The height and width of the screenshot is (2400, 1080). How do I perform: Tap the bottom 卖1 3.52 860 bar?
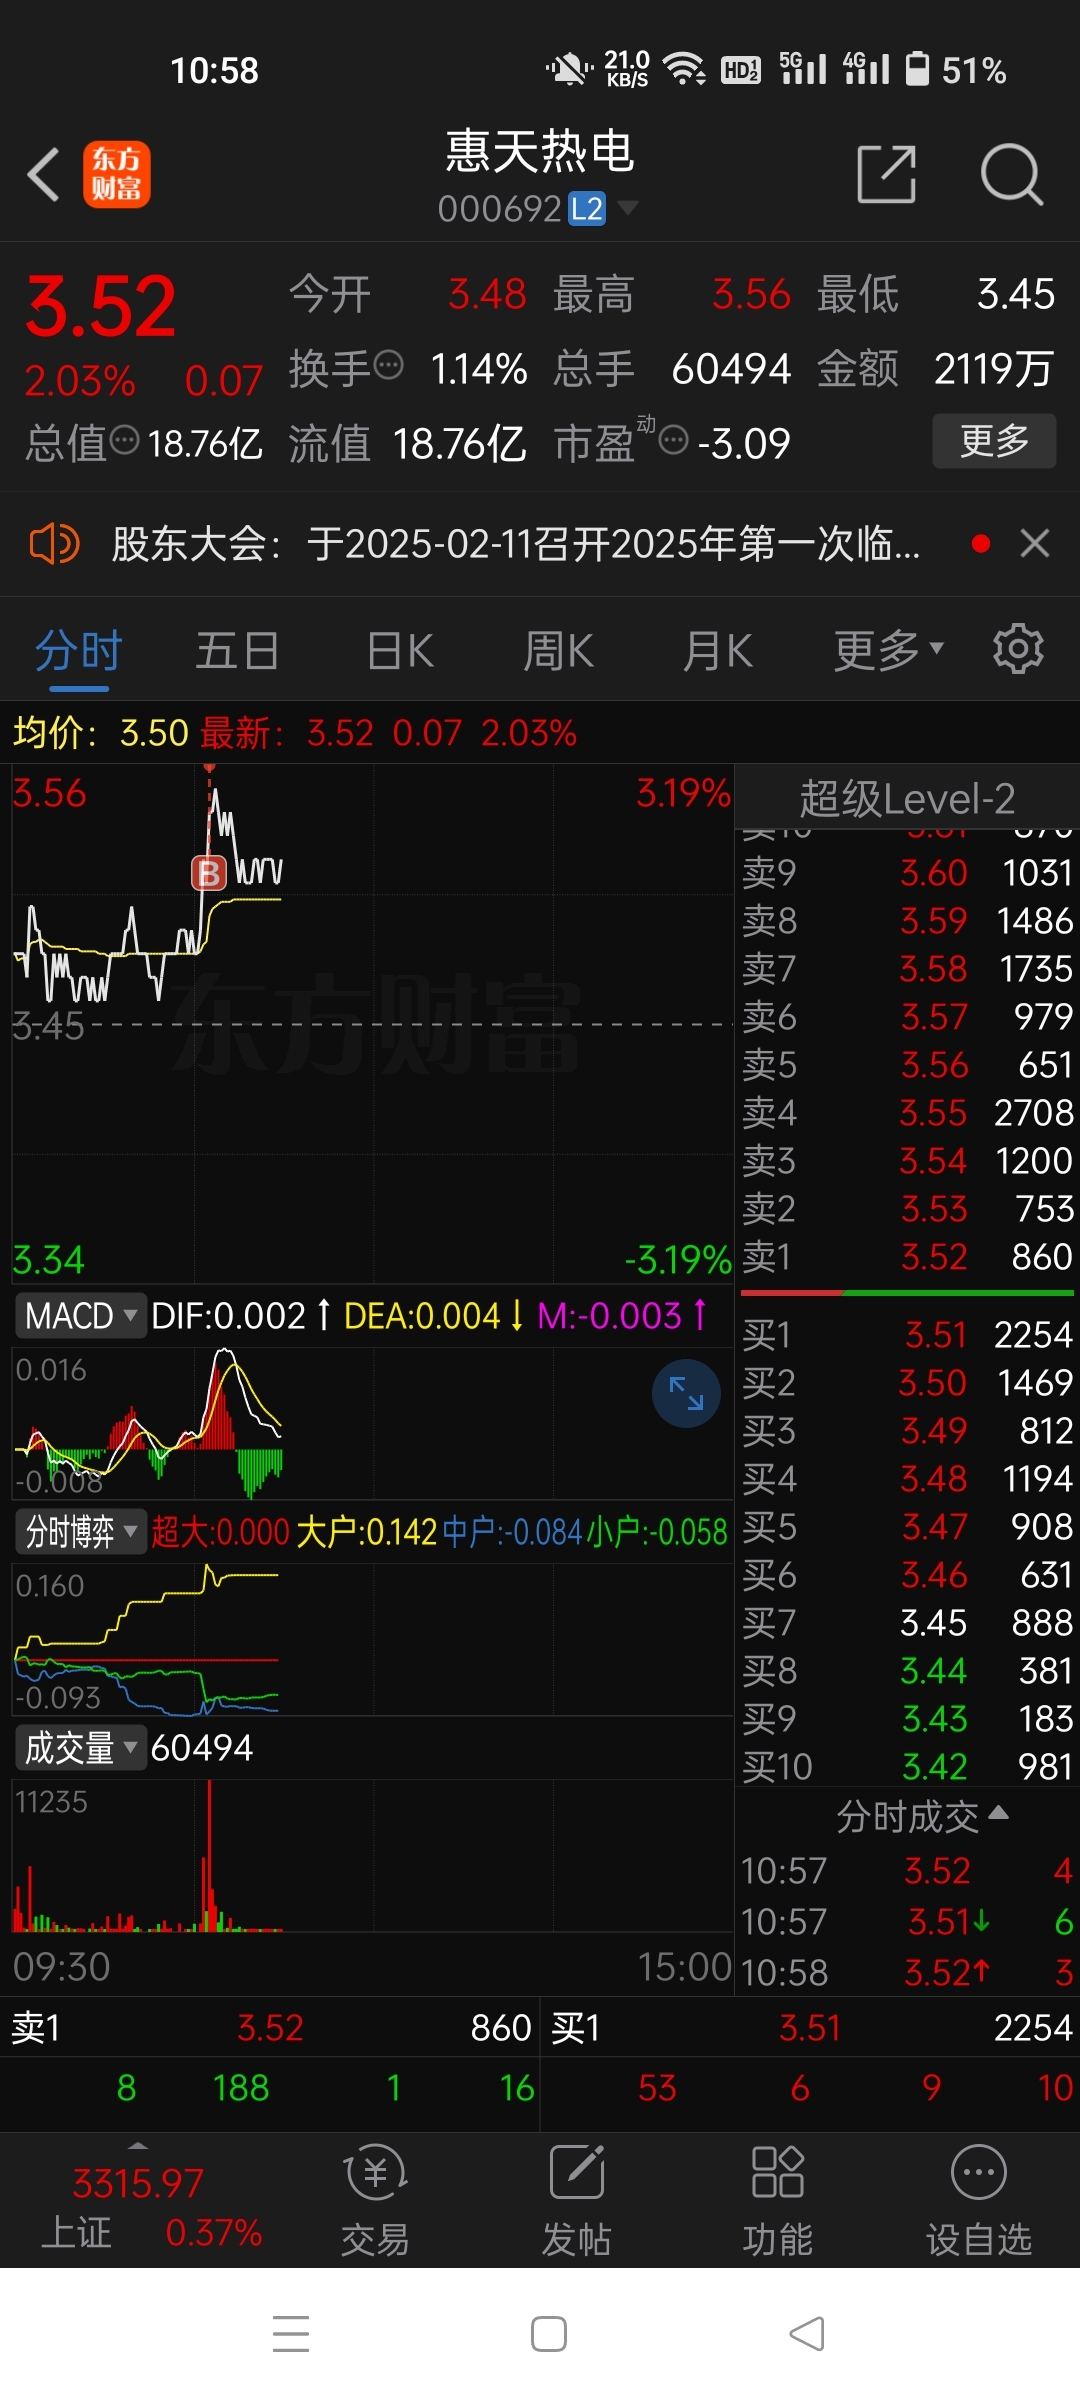pyautogui.click(x=270, y=2027)
